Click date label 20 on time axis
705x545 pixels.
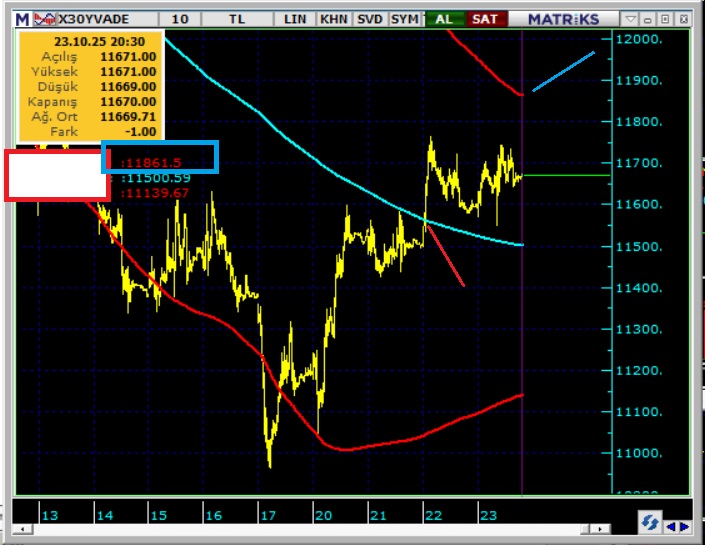(x=322, y=515)
